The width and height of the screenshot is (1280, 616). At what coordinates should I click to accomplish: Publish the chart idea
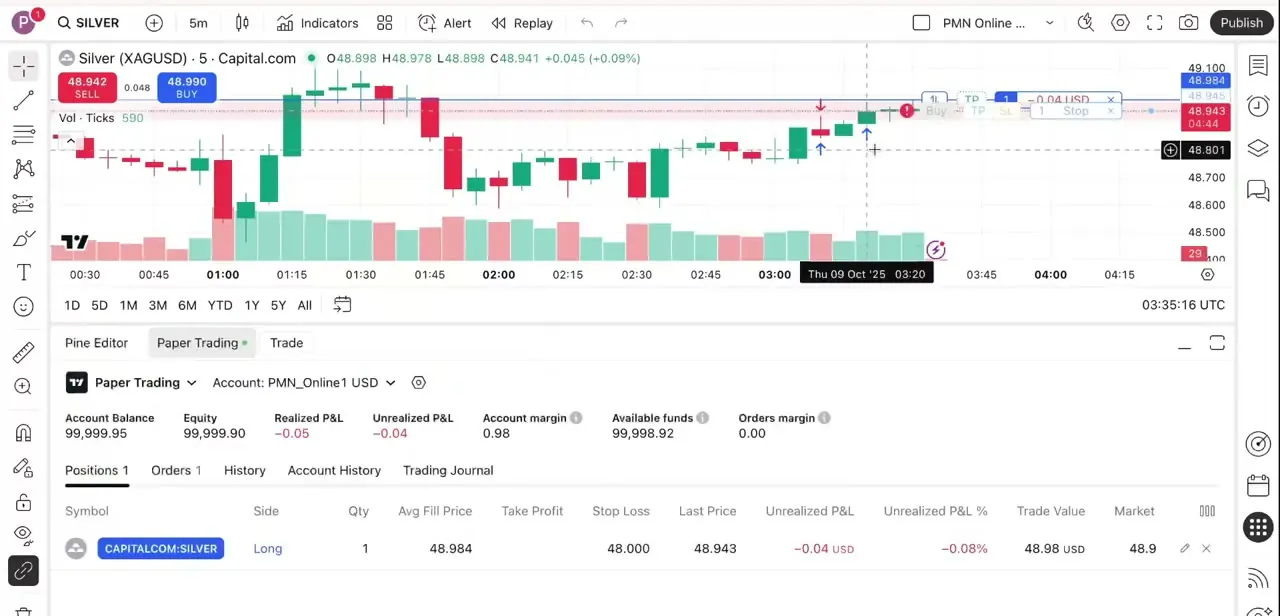coord(1242,23)
